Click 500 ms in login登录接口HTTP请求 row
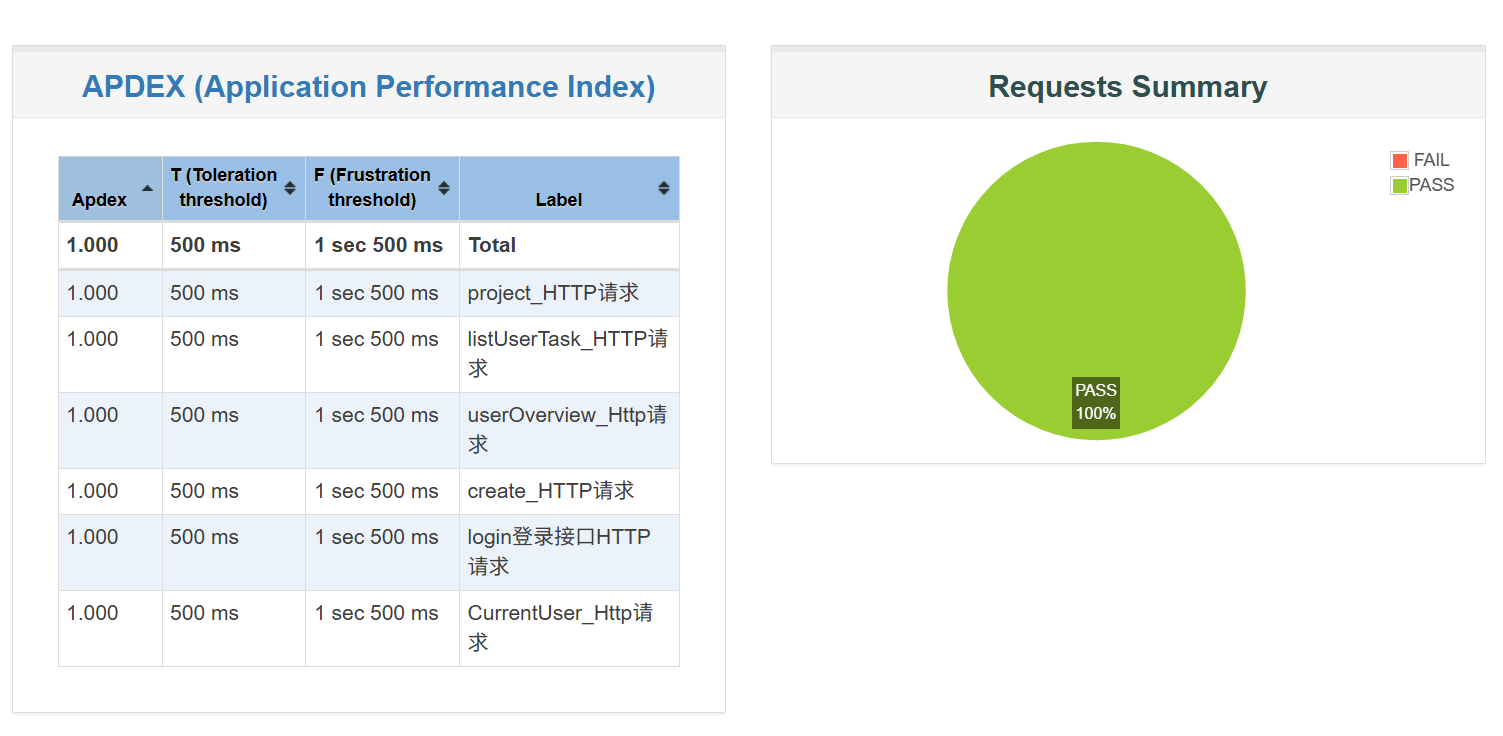 pos(205,537)
